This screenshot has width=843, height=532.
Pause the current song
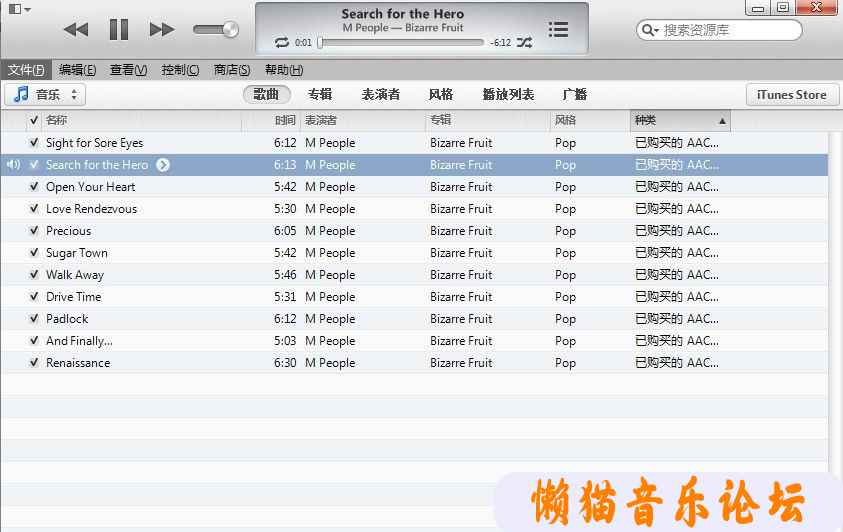(x=119, y=30)
